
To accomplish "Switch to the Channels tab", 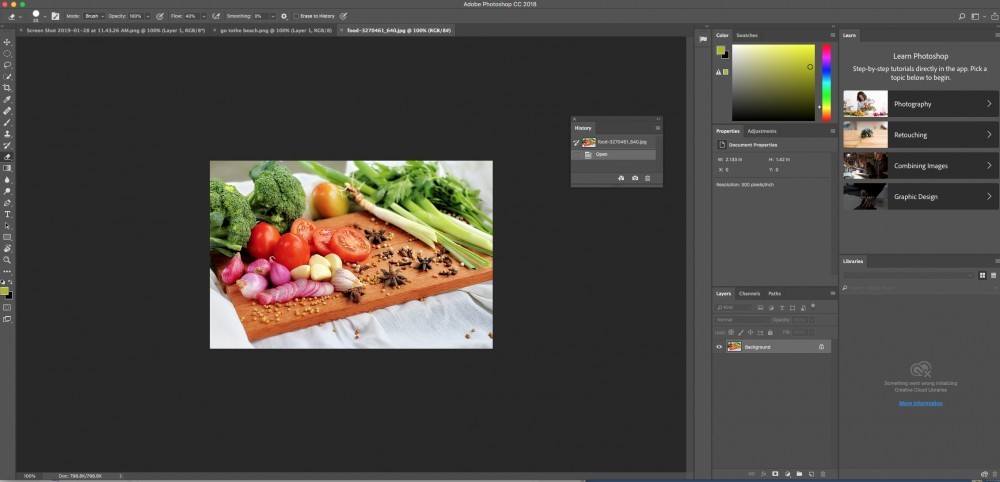I will click(x=749, y=293).
